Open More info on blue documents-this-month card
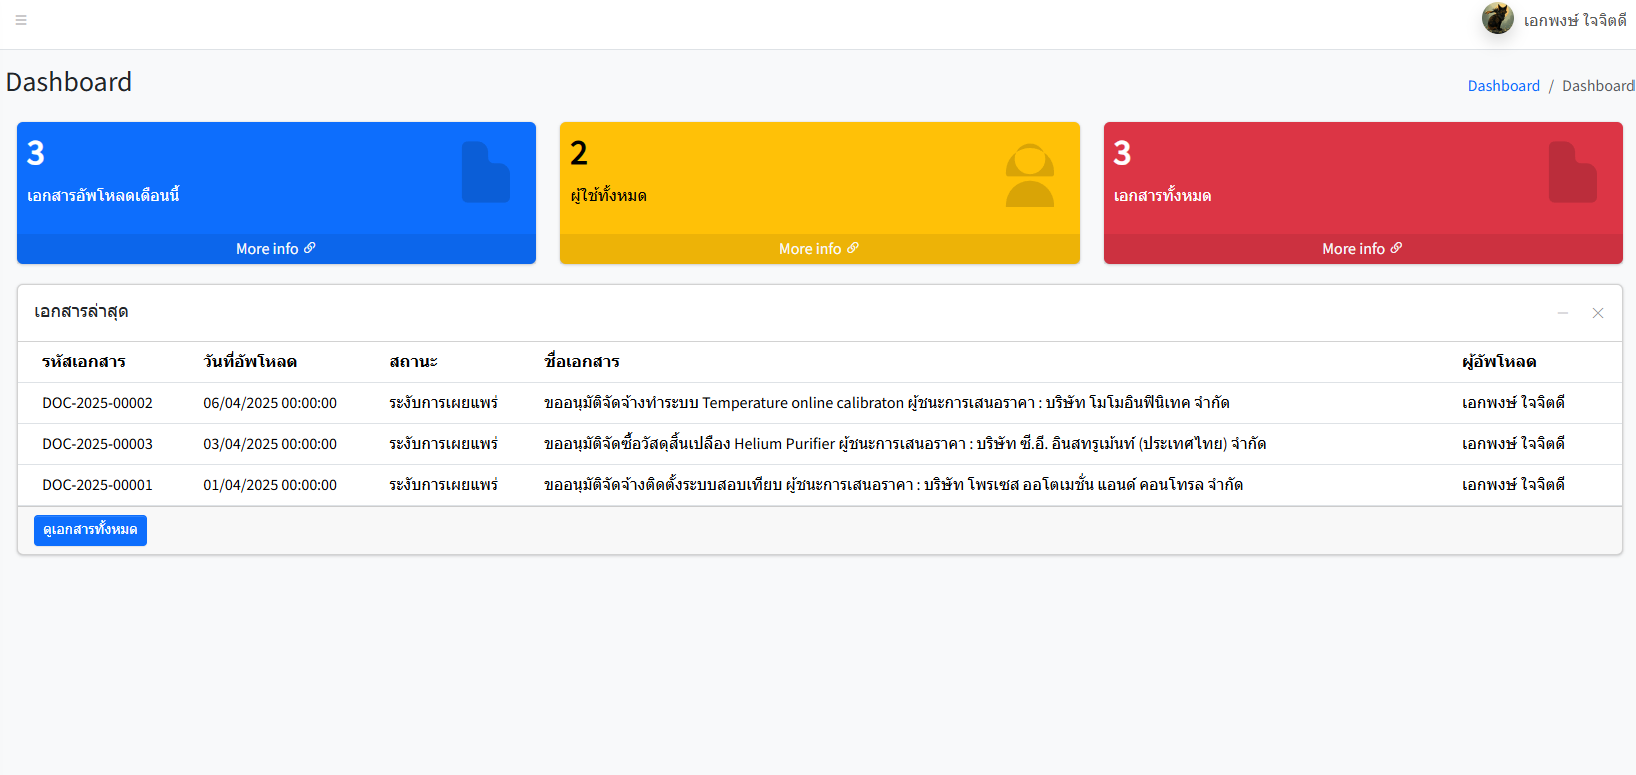This screenshot has height=775, width=1636. 276,249
